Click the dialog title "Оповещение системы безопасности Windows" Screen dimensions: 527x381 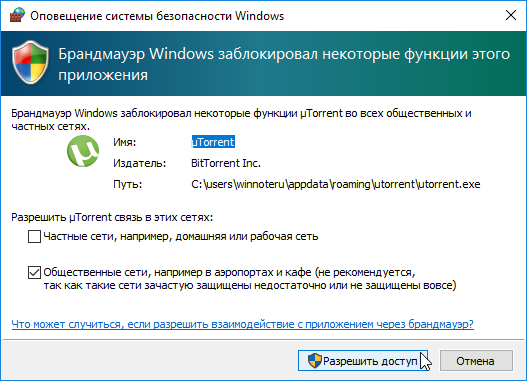point(157,16)
